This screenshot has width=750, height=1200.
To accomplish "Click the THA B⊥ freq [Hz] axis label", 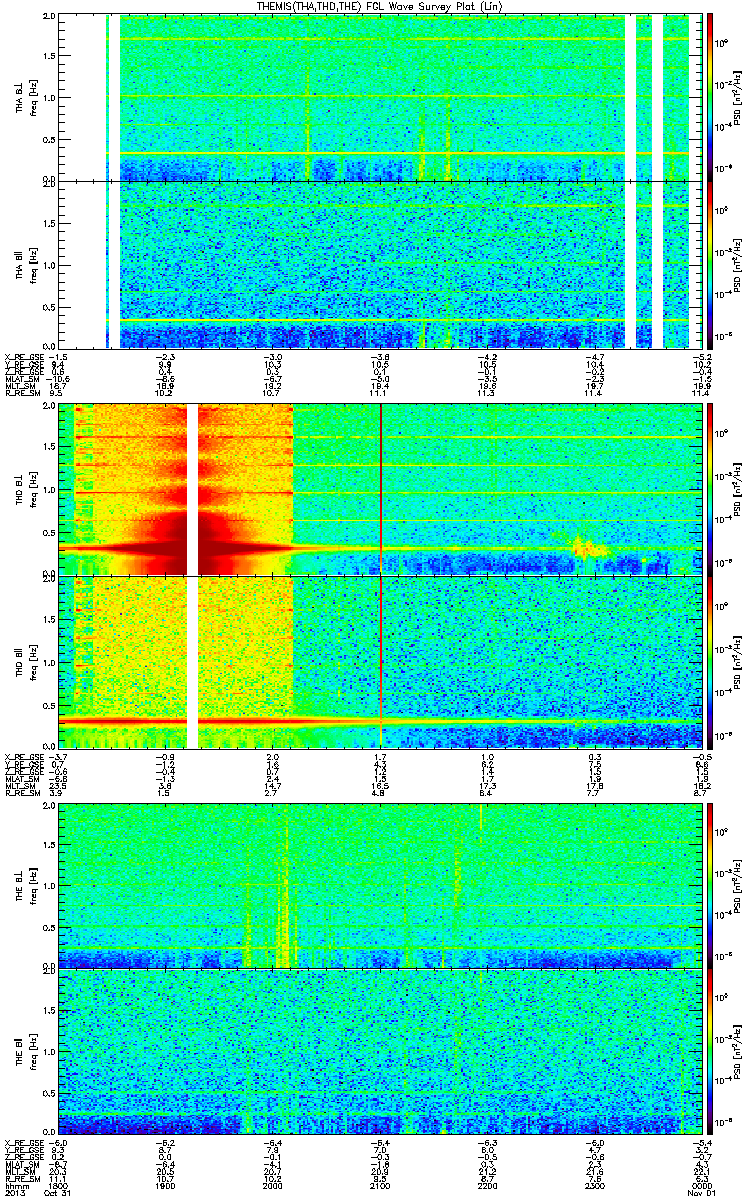I will (32, 98).
